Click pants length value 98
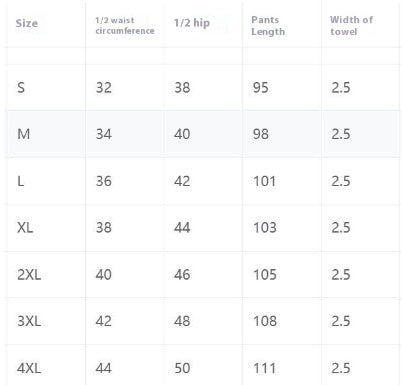The height and width of the screenshot is (385, 402). (x=261, y=134)
